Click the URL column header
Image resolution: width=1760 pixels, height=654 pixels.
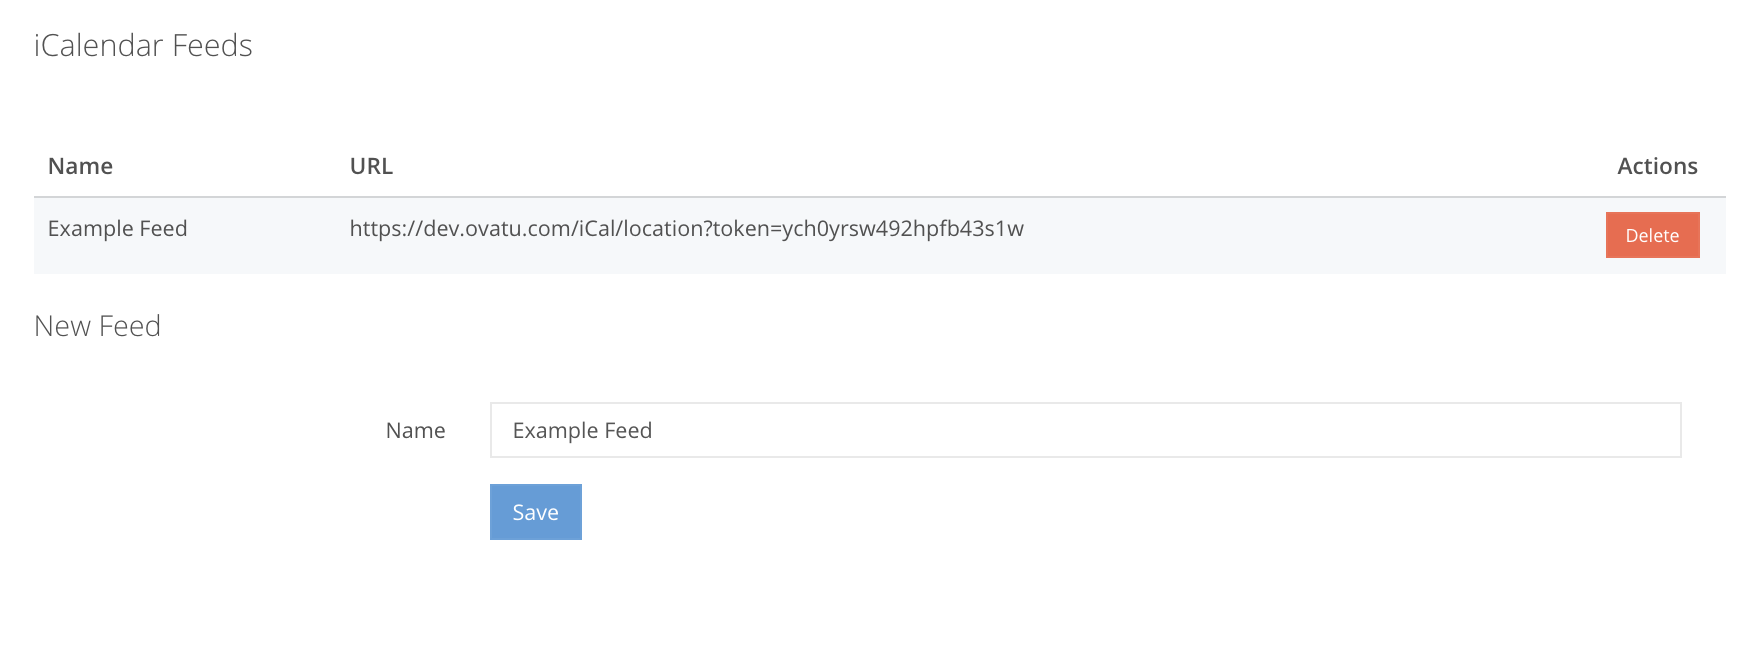pos(370,165)
